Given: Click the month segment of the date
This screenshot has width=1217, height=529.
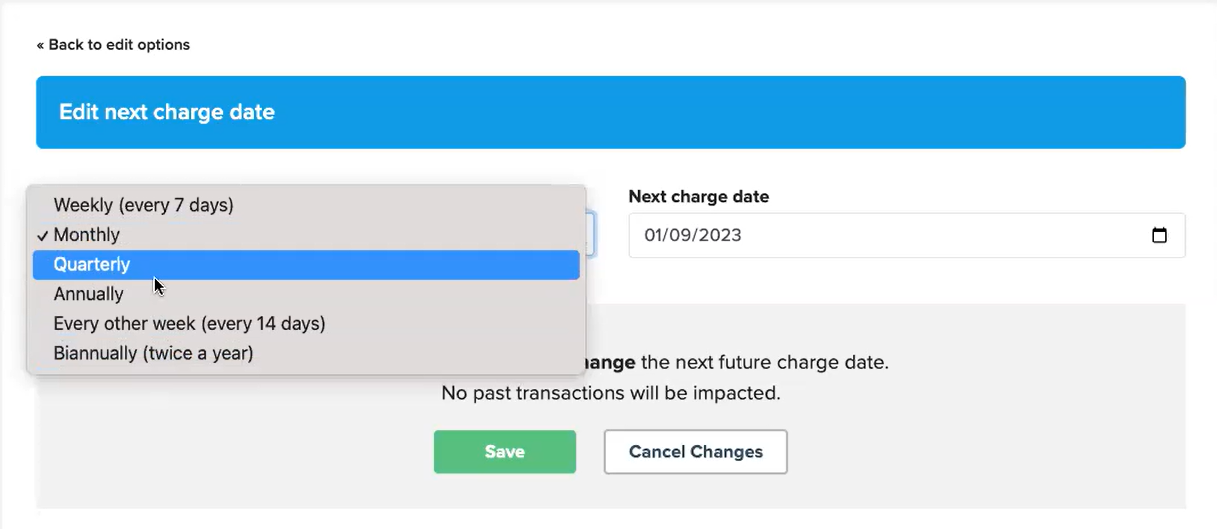Looking at the screenshot, I should coord(655,236).
